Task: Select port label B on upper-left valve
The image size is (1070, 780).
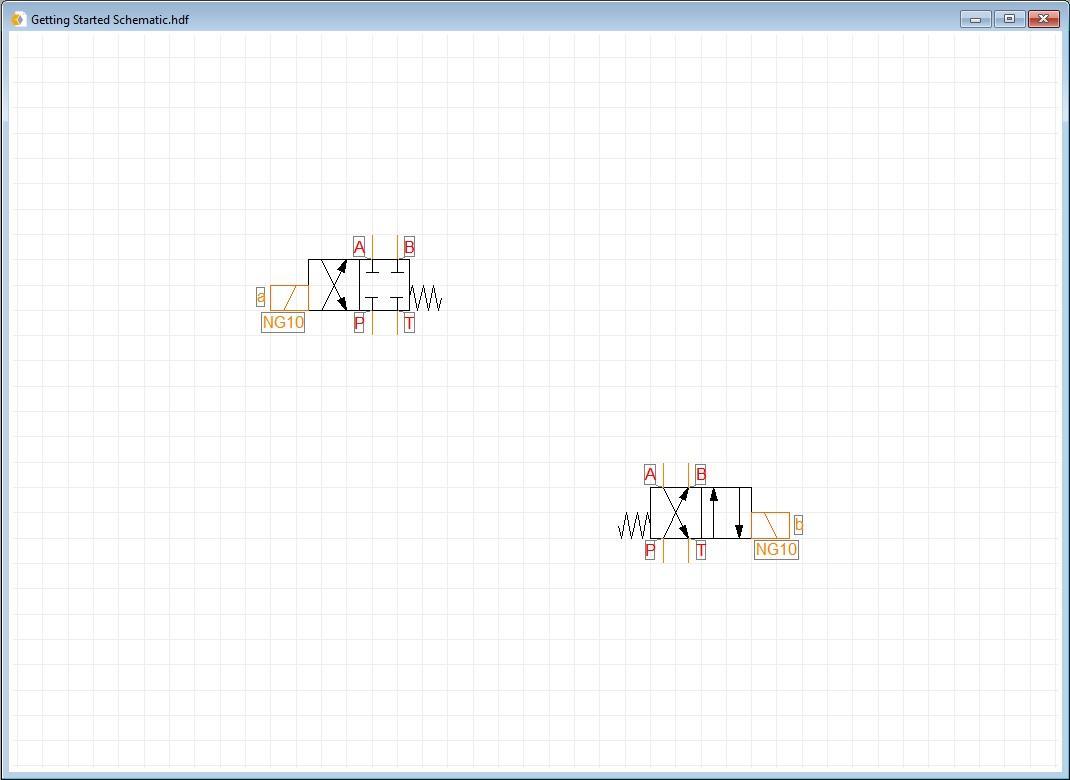Action: click(x=409, y=246)
